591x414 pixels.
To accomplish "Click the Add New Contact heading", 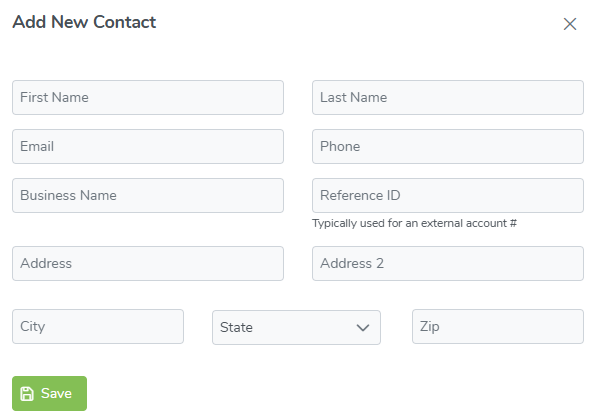I will click(x=84, y=22).
